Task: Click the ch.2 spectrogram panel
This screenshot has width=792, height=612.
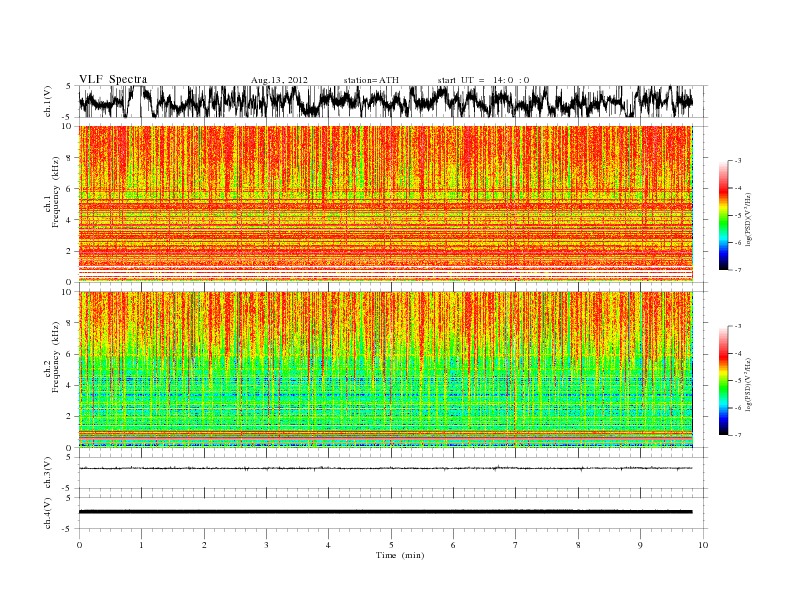Action: 386,370
